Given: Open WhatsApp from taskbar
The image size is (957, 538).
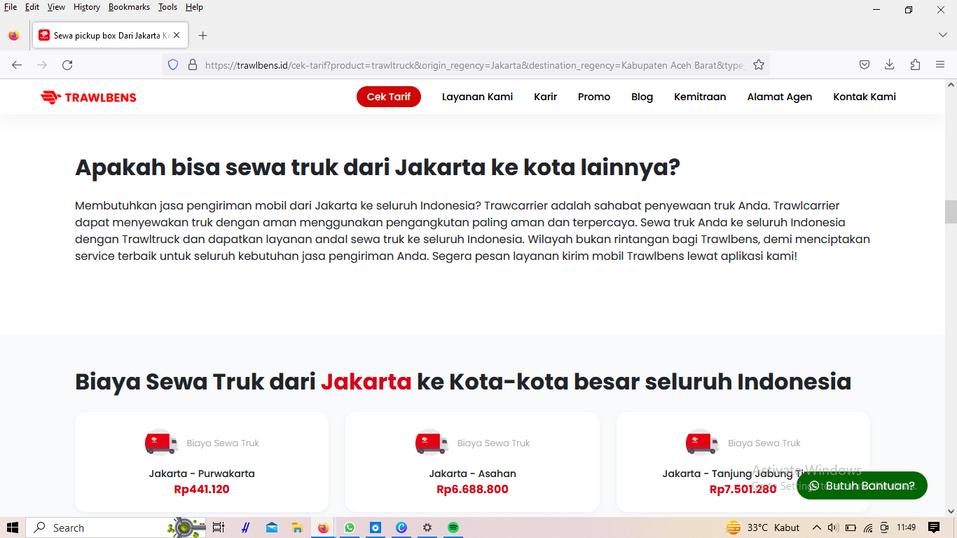Looking at the screenshot, I should tap(349, 528).
